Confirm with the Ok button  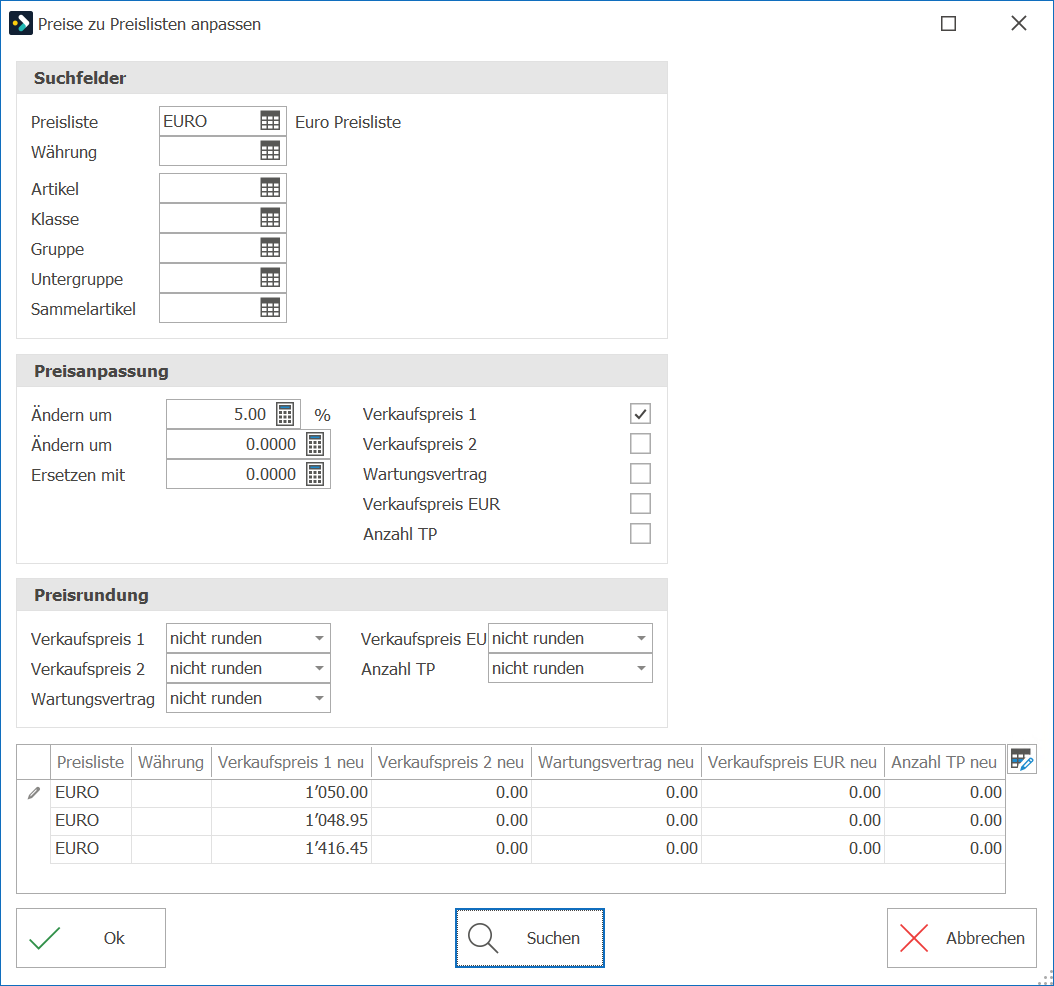91,938
